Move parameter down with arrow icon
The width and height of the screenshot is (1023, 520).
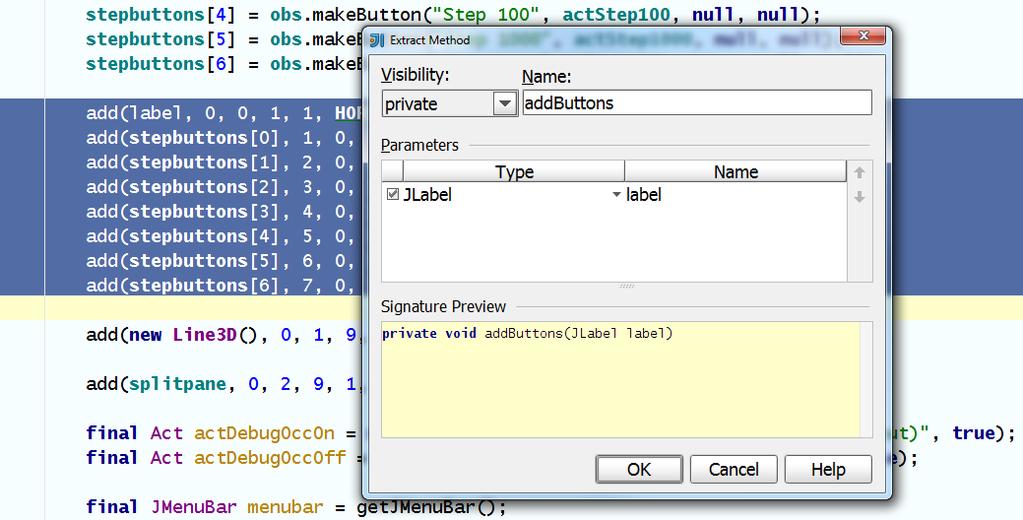point(859,196)
